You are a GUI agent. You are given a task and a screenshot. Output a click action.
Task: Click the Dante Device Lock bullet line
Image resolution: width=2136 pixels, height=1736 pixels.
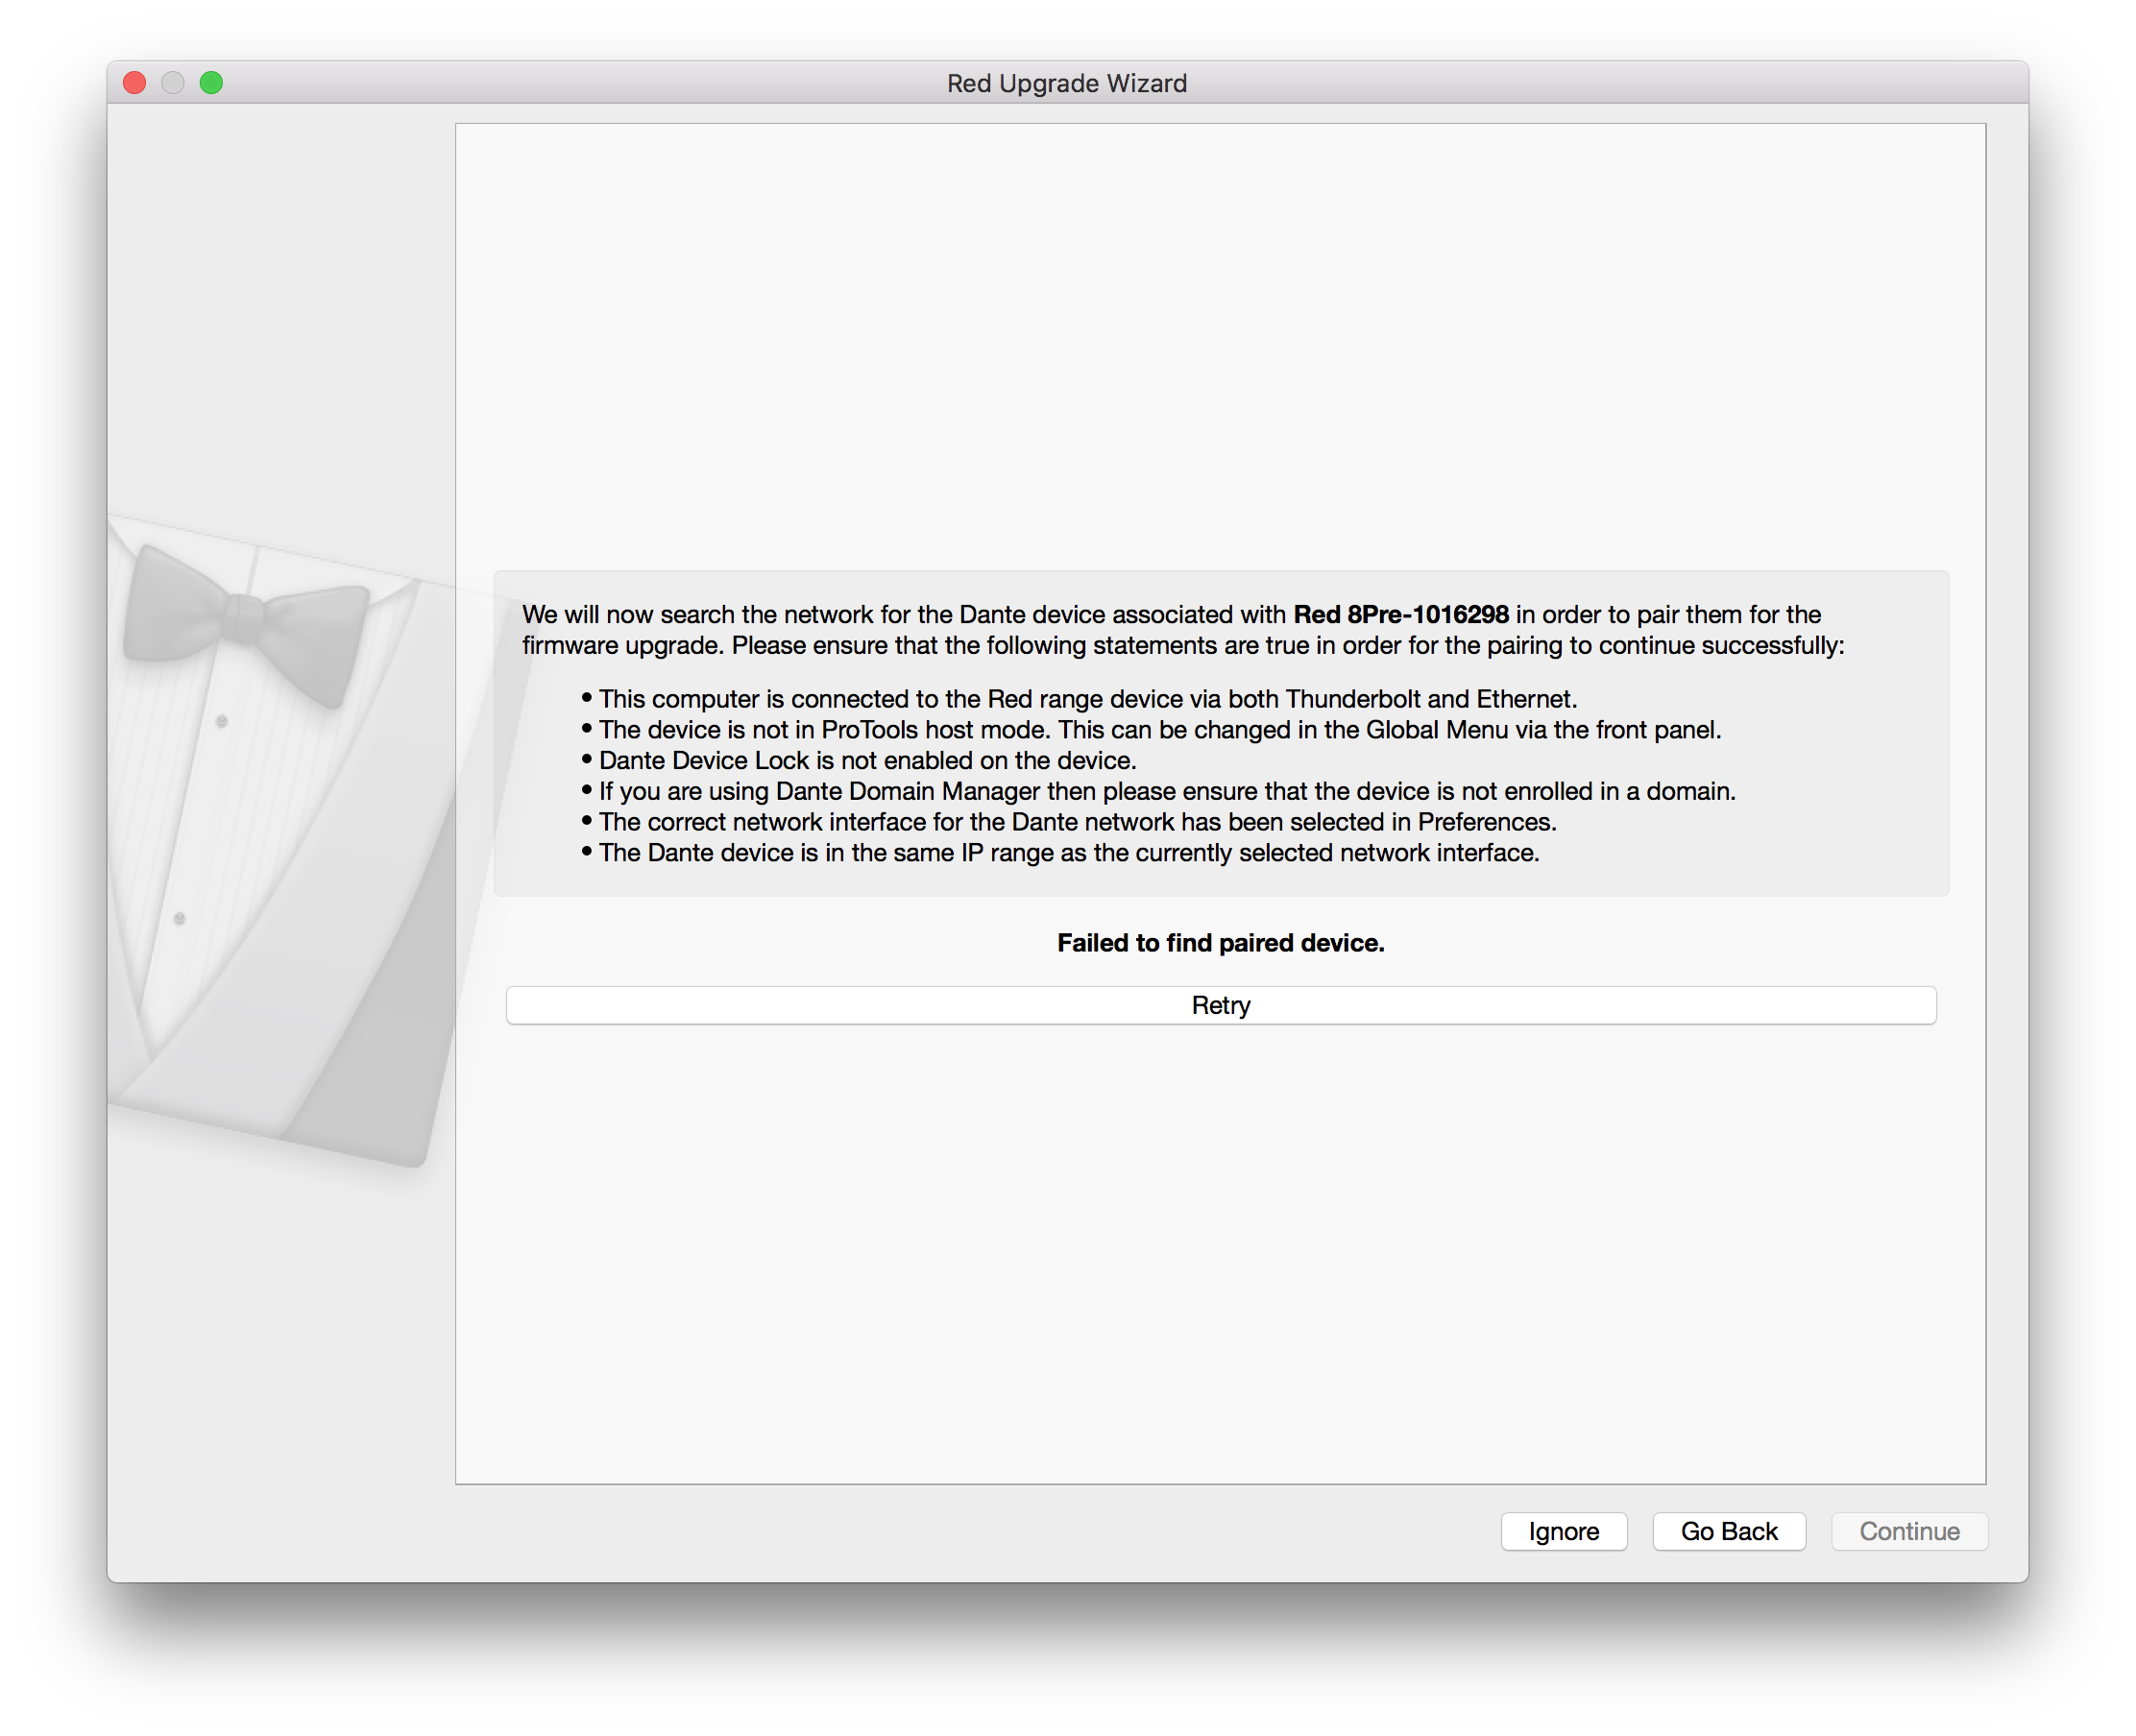867,760
